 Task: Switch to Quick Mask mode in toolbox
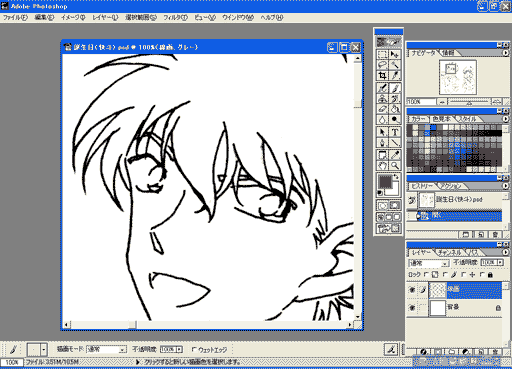395,206
